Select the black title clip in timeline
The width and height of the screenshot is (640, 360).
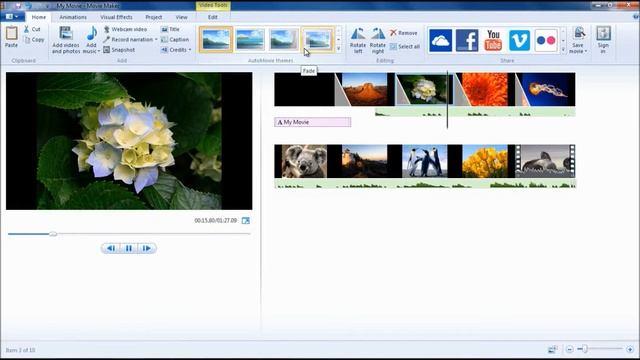coord(304,89)
